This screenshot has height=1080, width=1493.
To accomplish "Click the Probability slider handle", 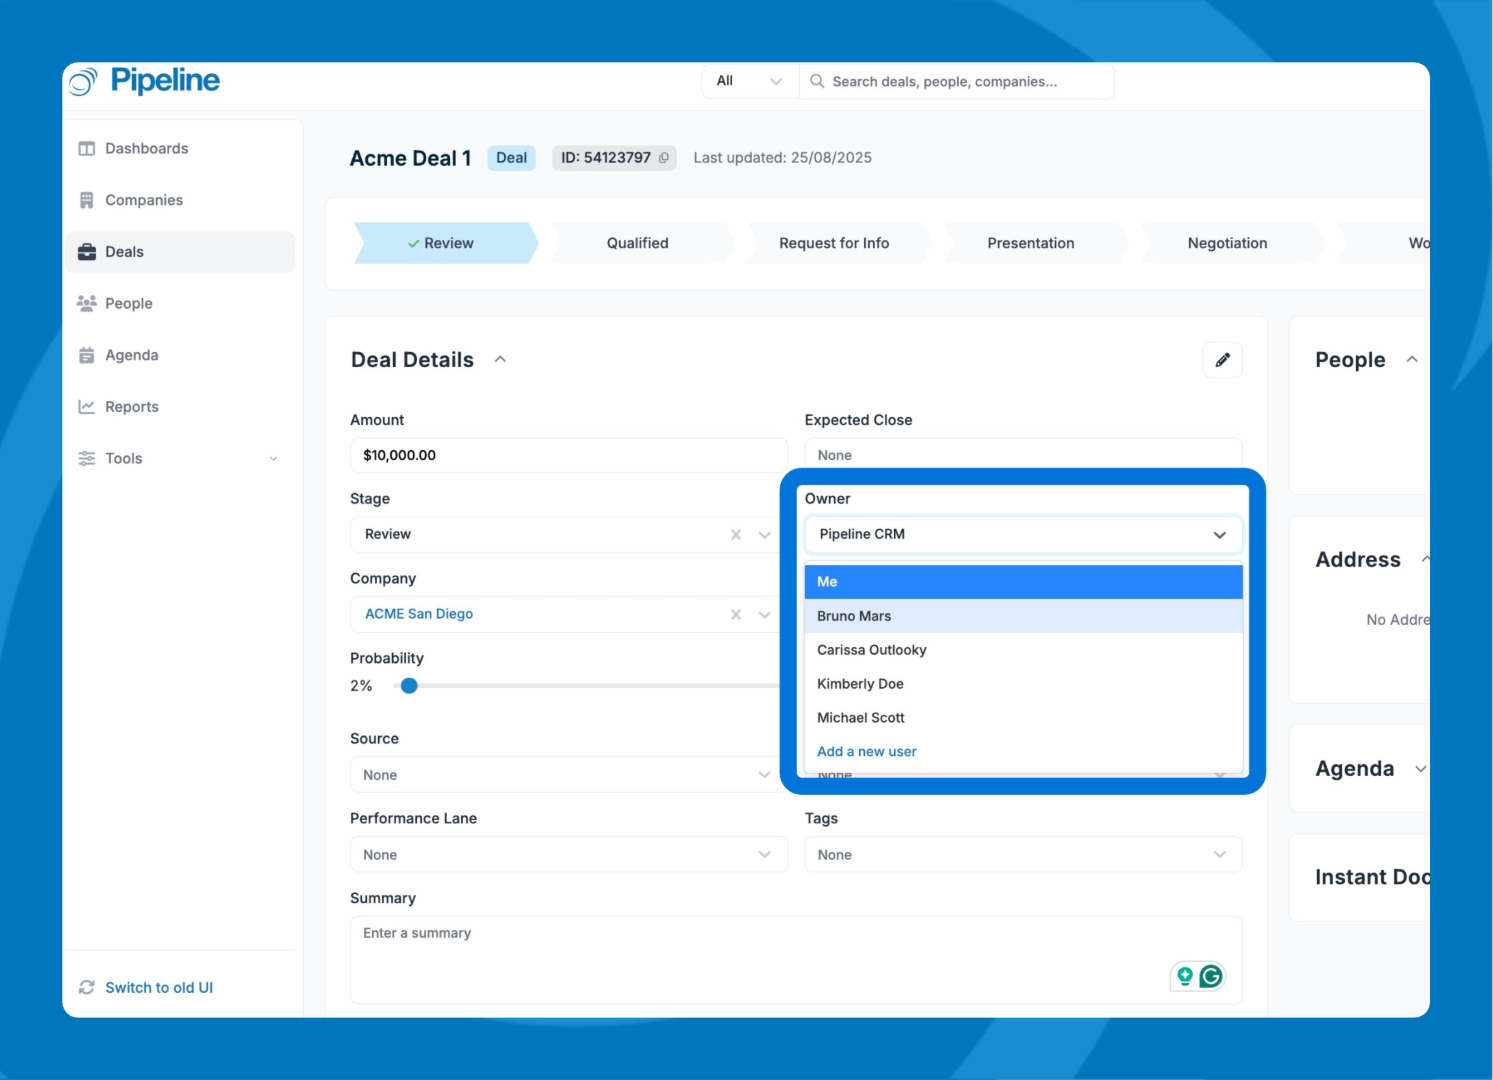I will click(x=409, y=686).
